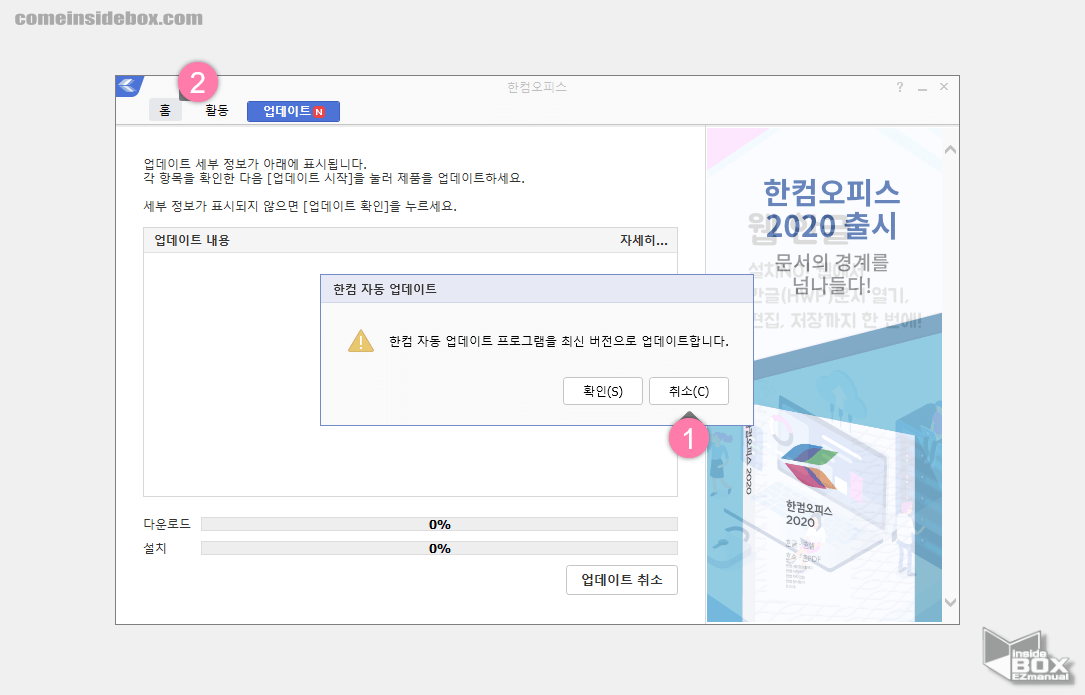Click the scroll down arrow beside banner
This screenshot has width=1085, height=695.
[951, 602]
